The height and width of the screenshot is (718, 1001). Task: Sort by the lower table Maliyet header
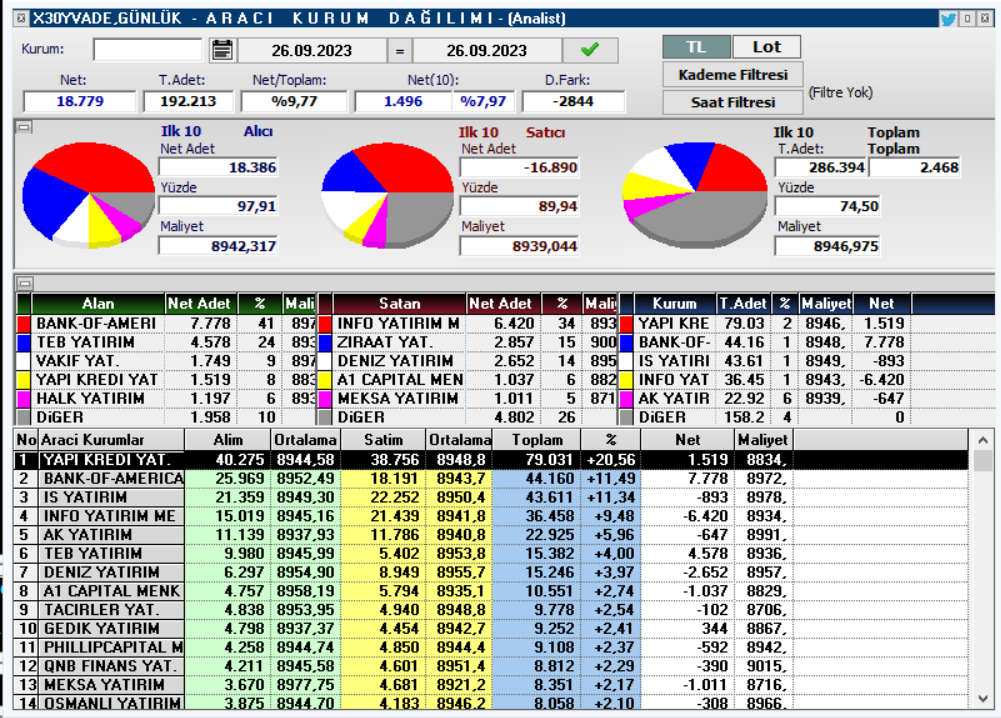click(764, 440)
